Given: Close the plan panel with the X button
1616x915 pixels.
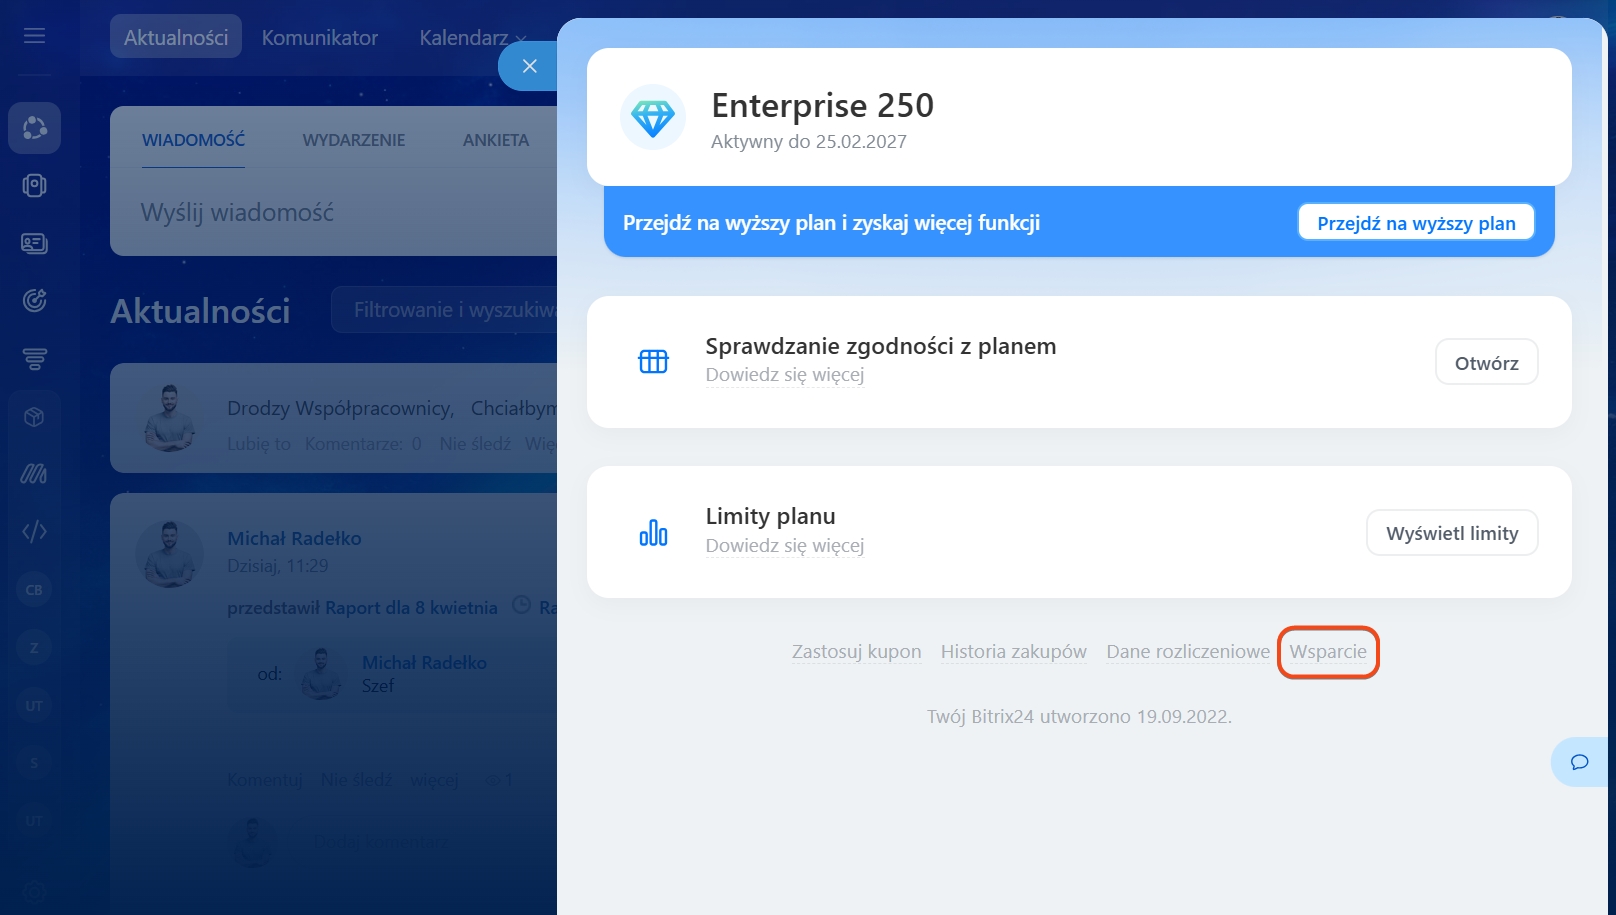Looking at the screenshot, I should [x=529, y=66].
